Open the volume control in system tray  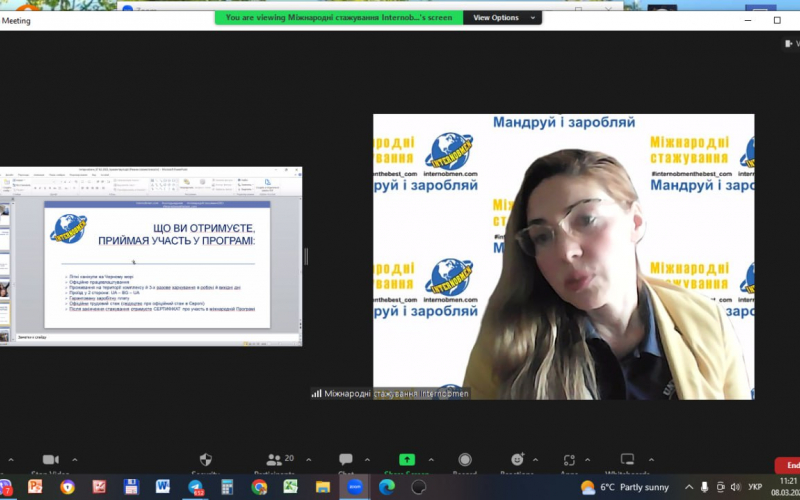735,487
